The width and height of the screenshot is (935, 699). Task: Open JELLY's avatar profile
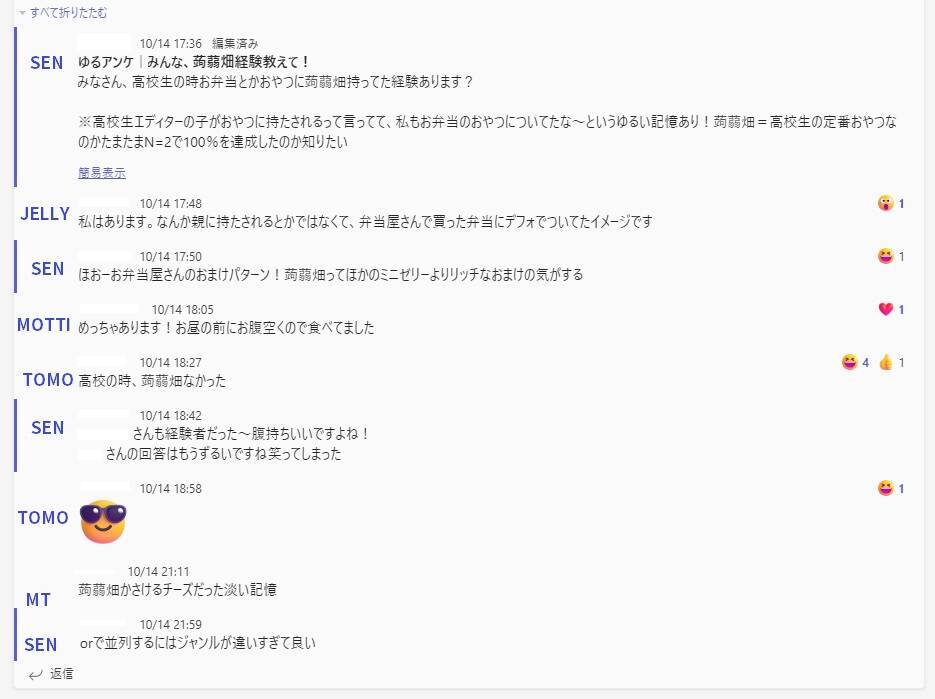45,214
